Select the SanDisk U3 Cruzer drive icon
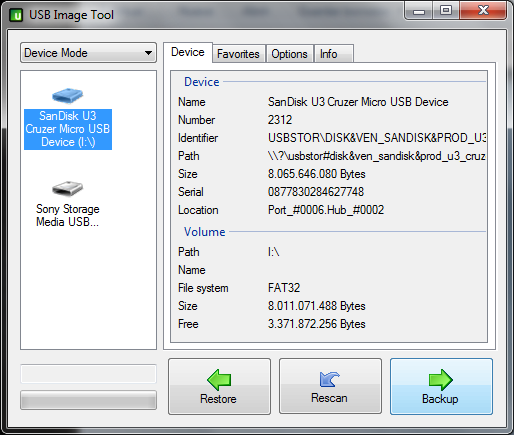The height and width of the screenshot is (435, 514). coord(68,96)
